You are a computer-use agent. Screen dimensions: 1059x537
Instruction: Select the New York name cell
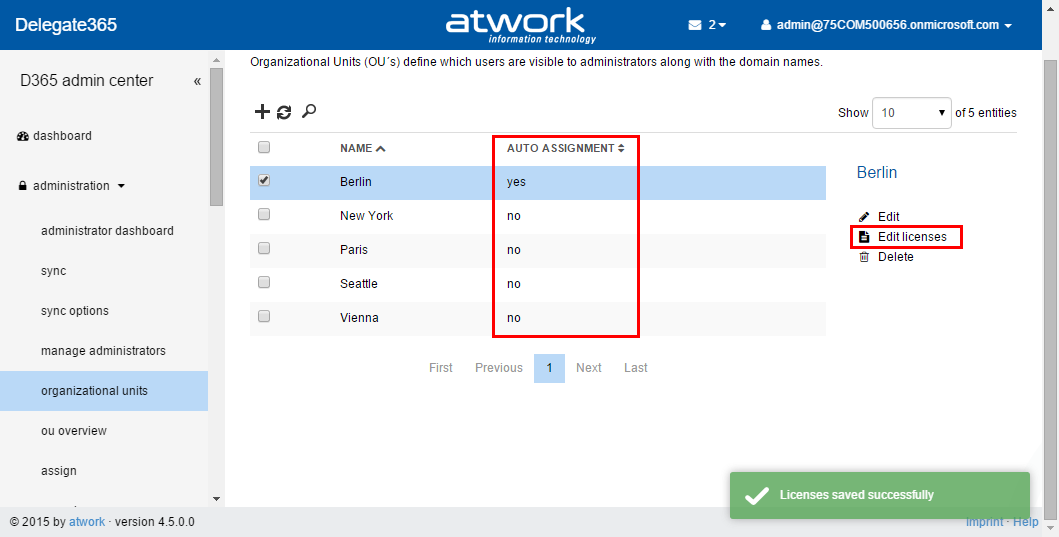(x=366, y=215)
